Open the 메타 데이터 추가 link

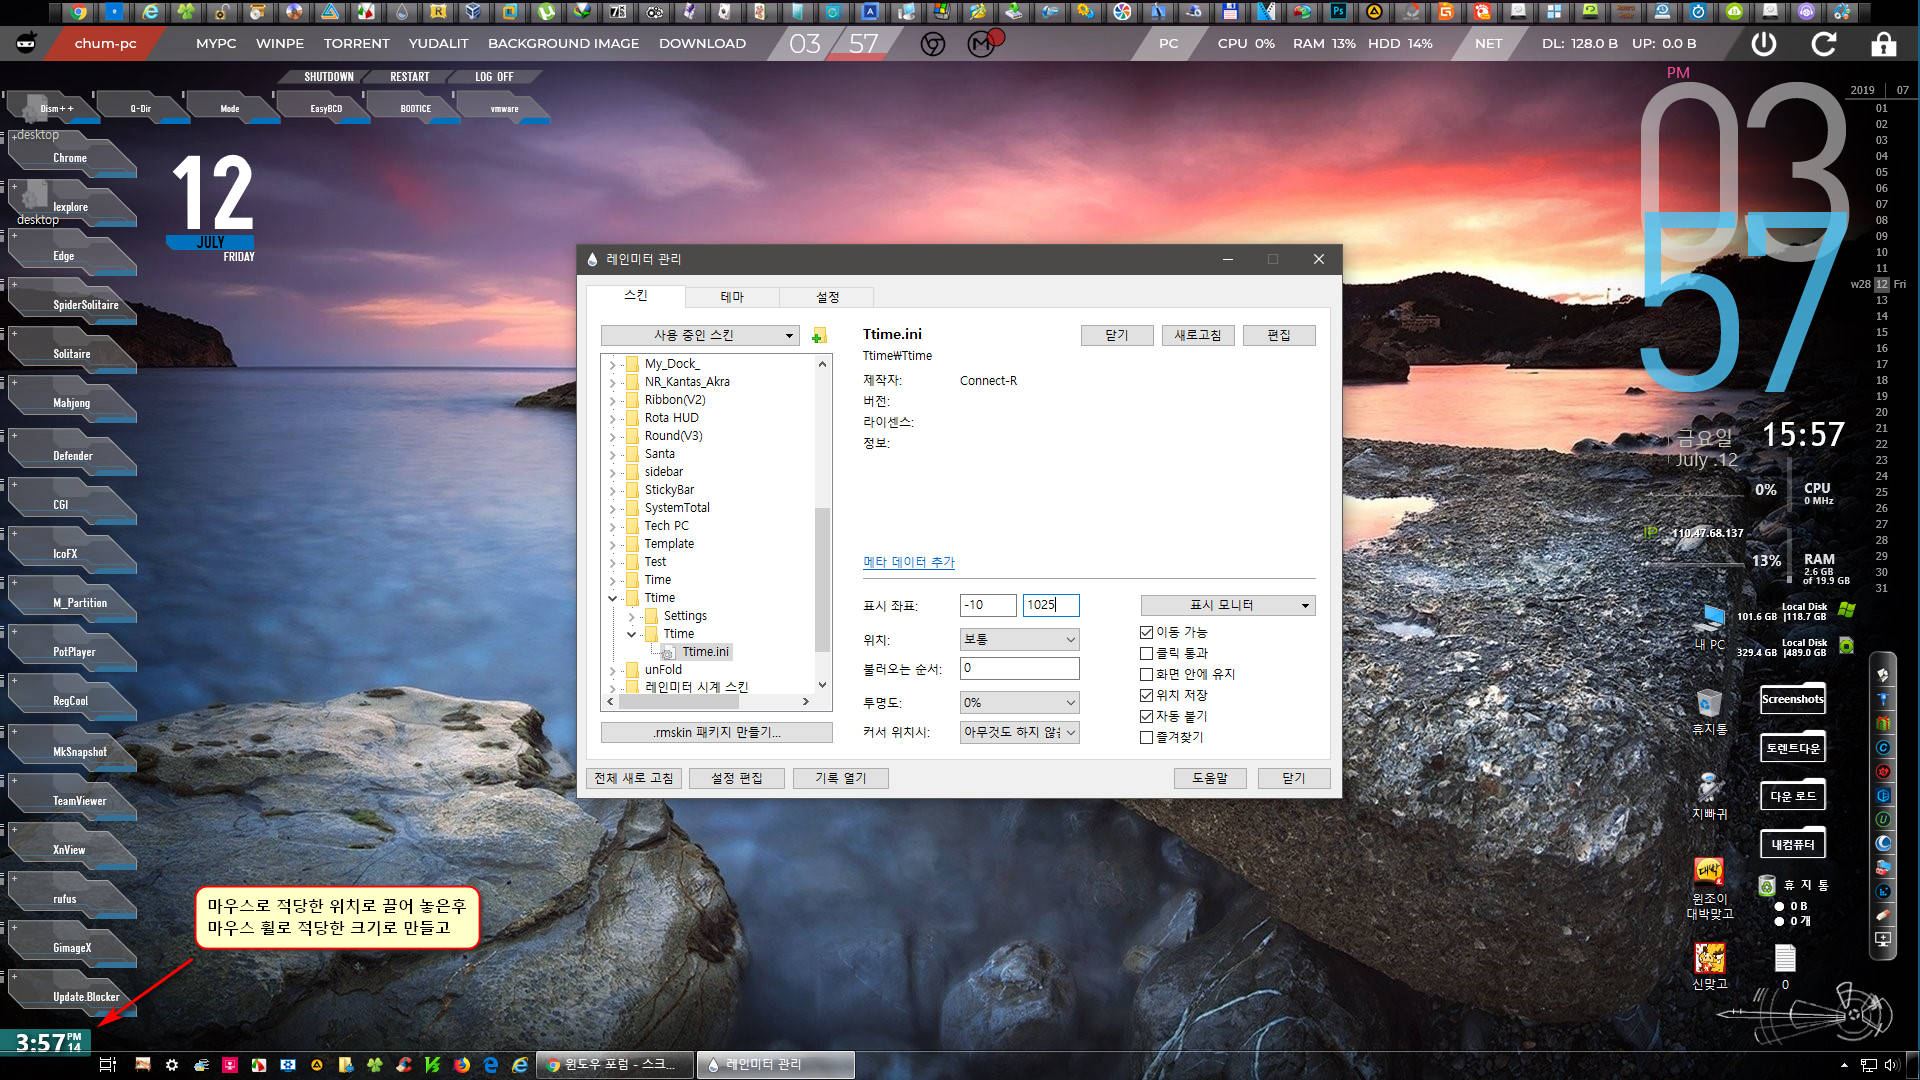point(909,562)
